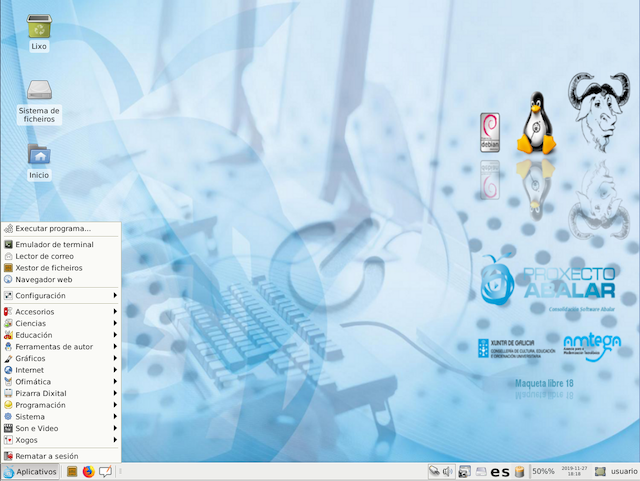Expand the Accesorios submenu
Screen dimensions: 640x481
click(x=60, y=312)
